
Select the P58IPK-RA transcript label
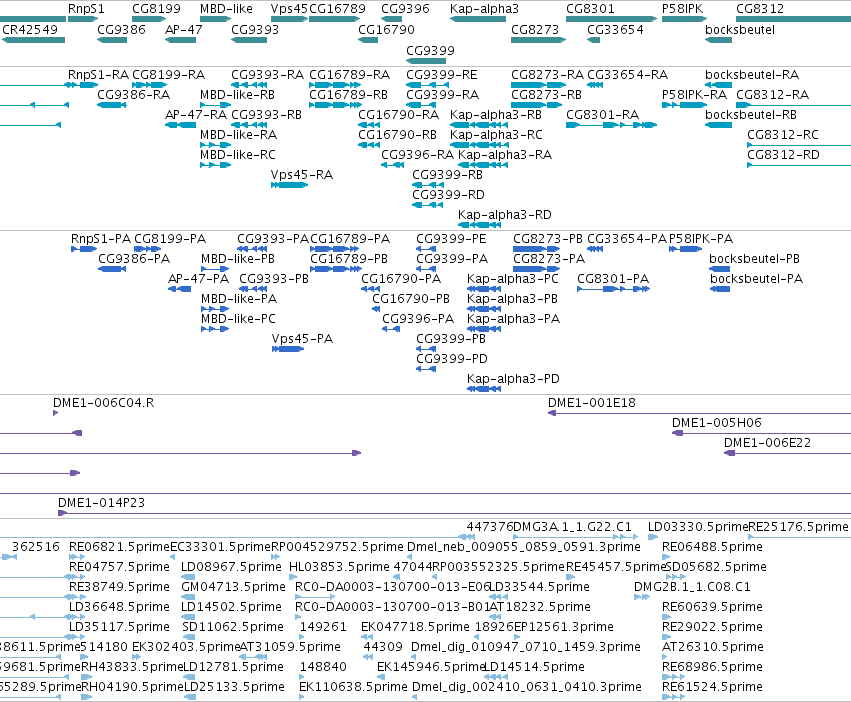click(694, 94)
